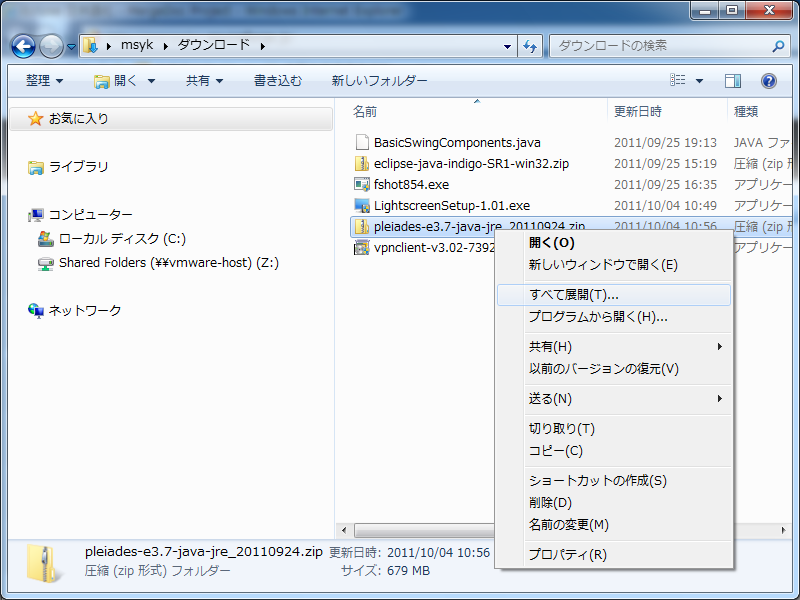
Task: Sort files by 更新日時 column header
Action: click(x=638, y=111)
